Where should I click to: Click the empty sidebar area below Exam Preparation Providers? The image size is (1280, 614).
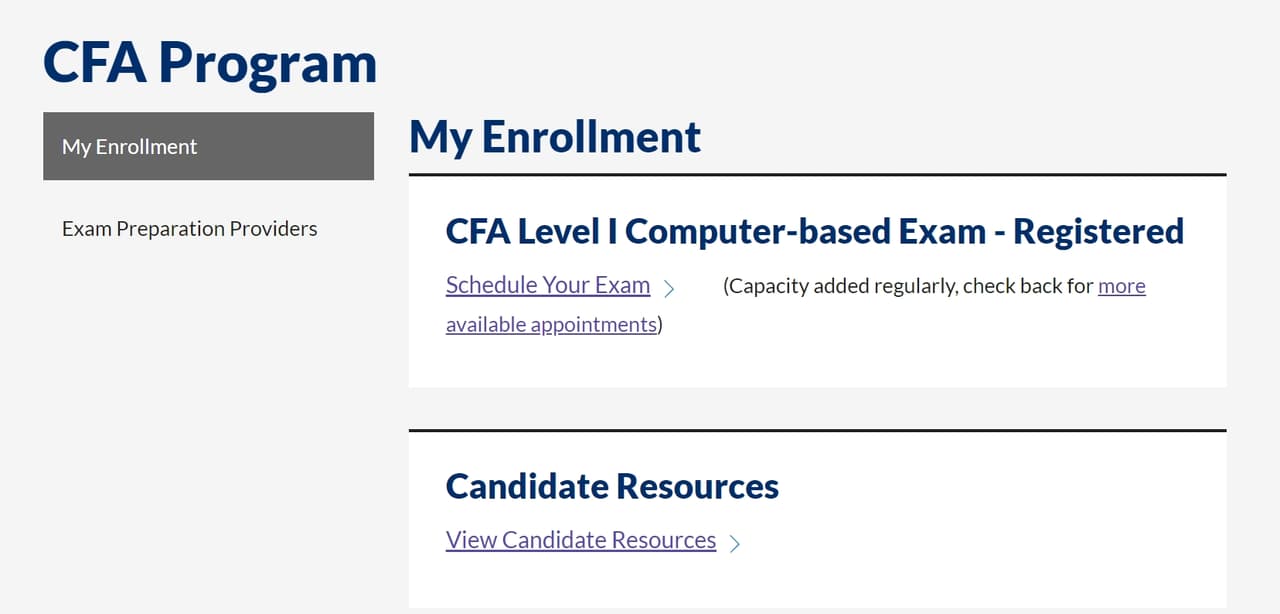(x=208, y=420)
